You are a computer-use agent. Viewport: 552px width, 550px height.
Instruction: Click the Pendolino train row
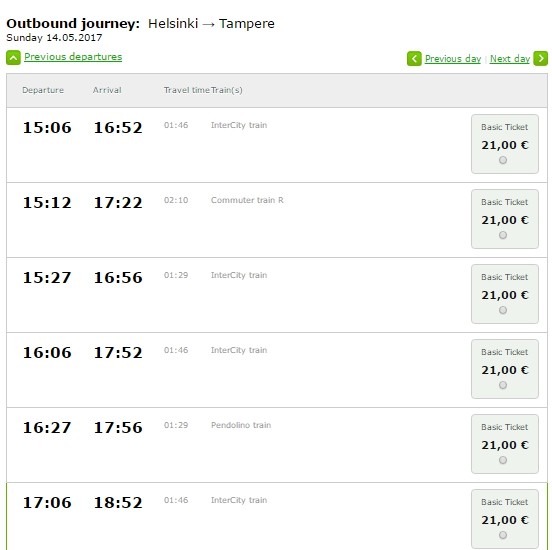coord(277,445)
